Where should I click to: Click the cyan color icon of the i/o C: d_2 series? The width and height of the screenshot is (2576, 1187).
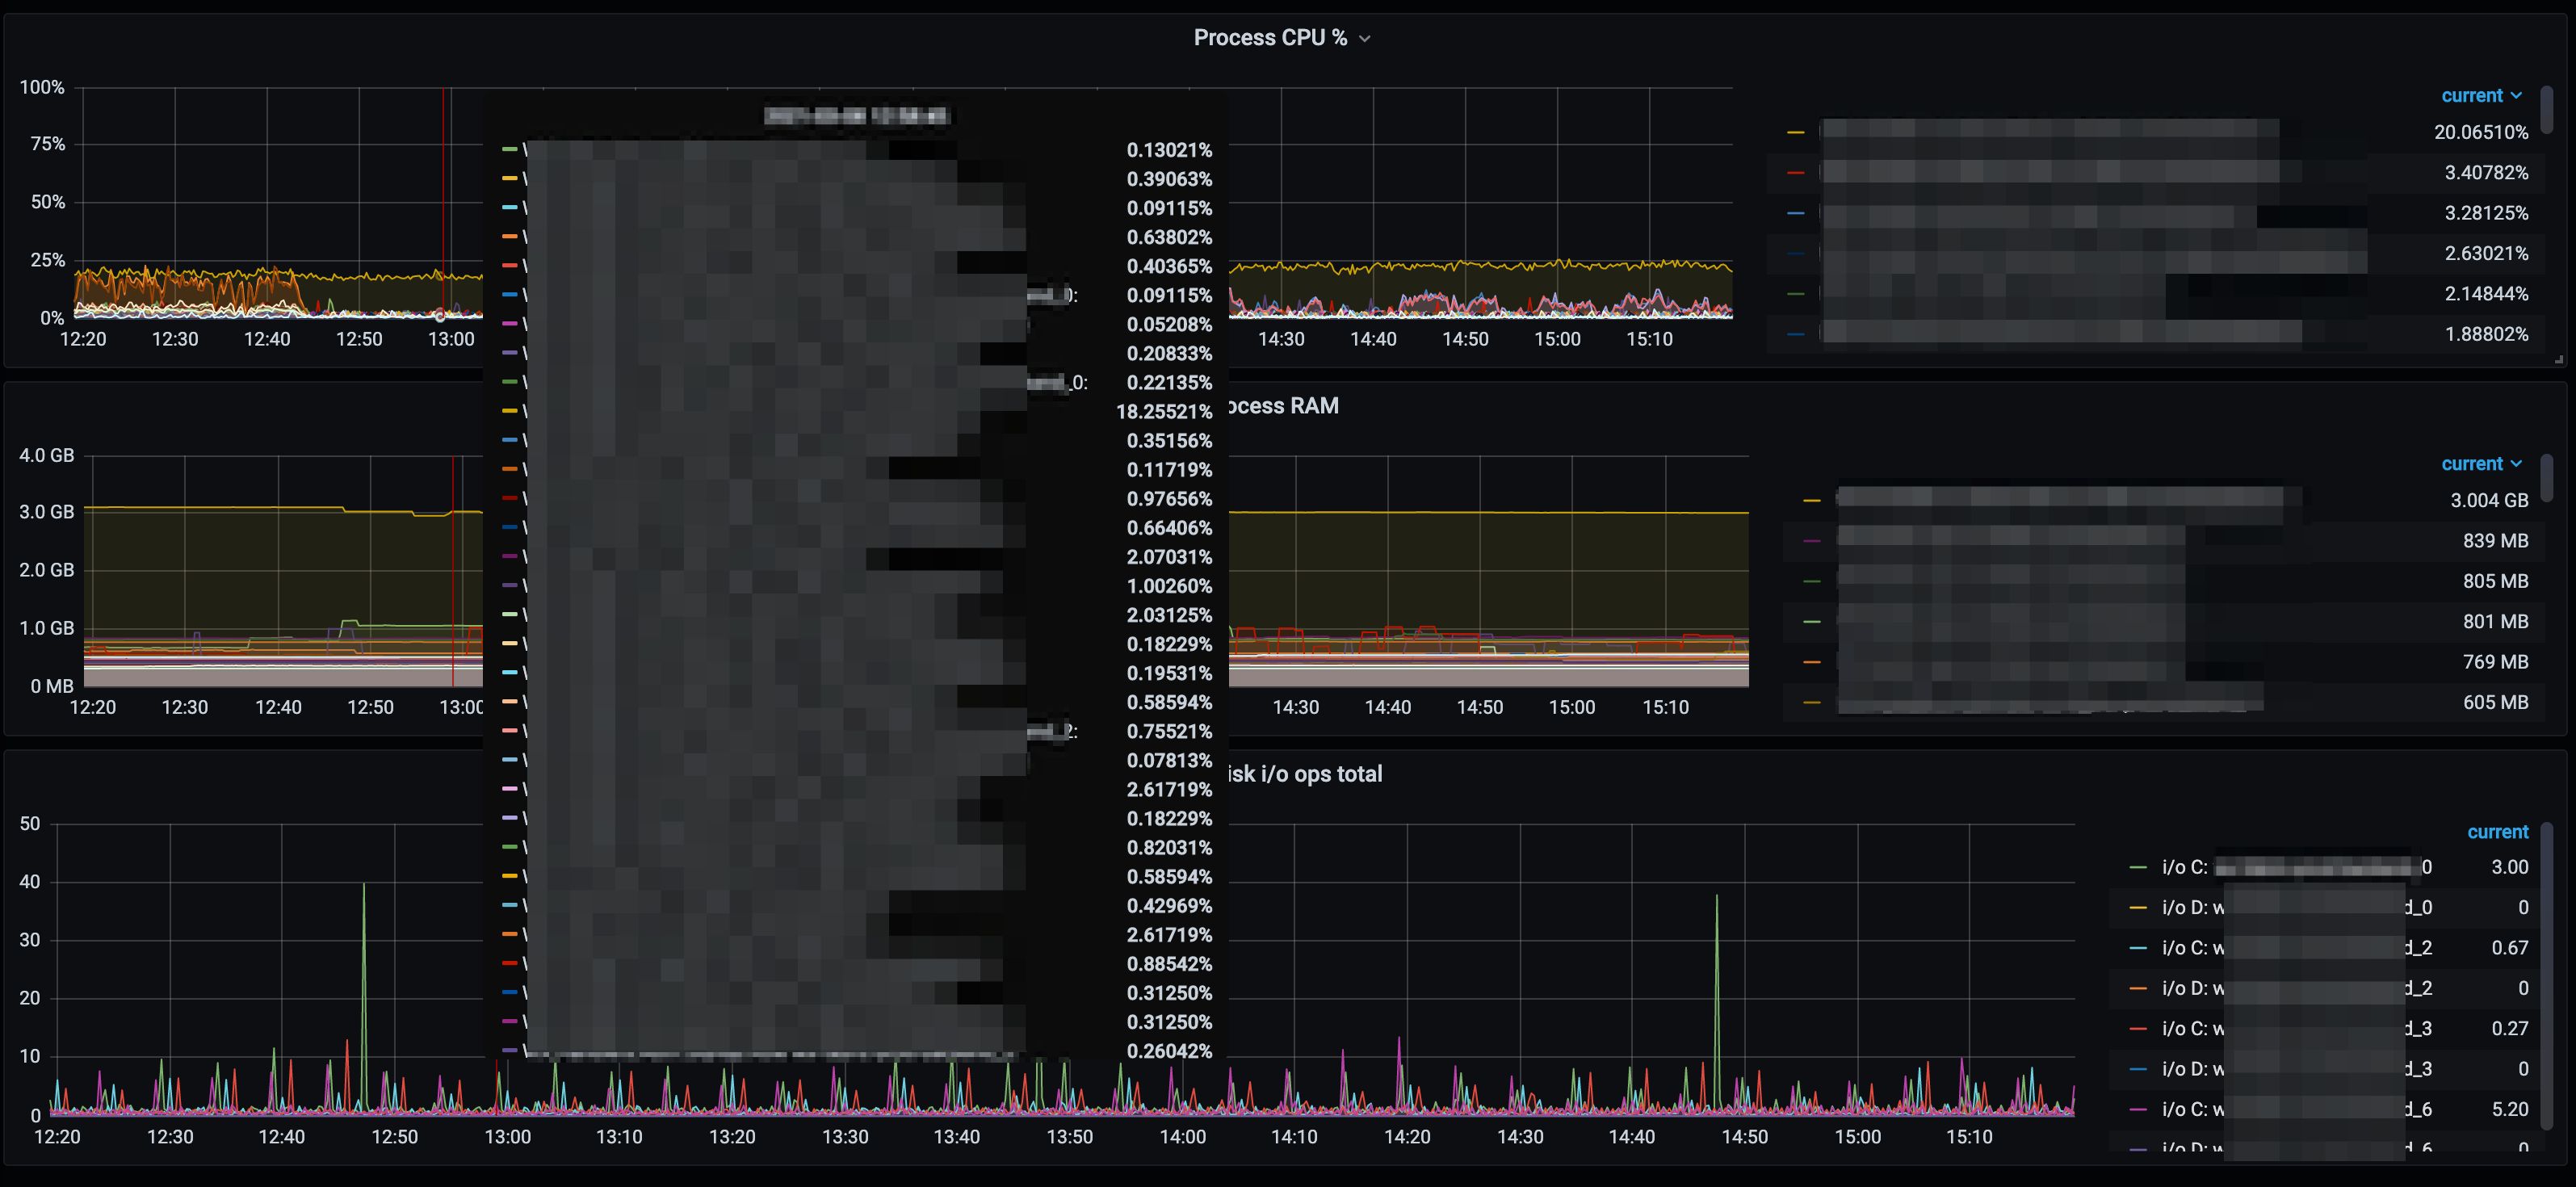click(x=2138, y=948)
